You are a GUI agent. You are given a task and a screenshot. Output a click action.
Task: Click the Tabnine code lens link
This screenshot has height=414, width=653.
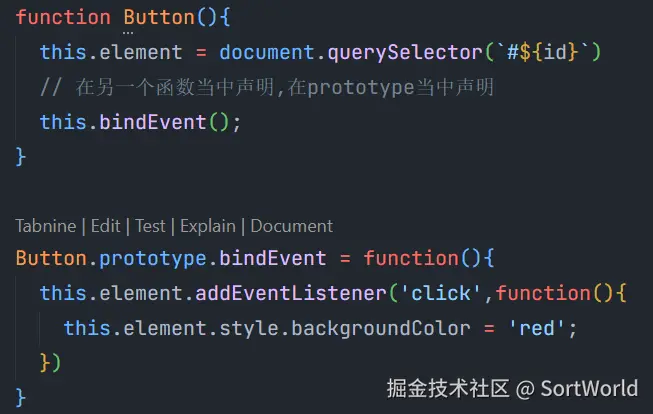pos(45,226)
